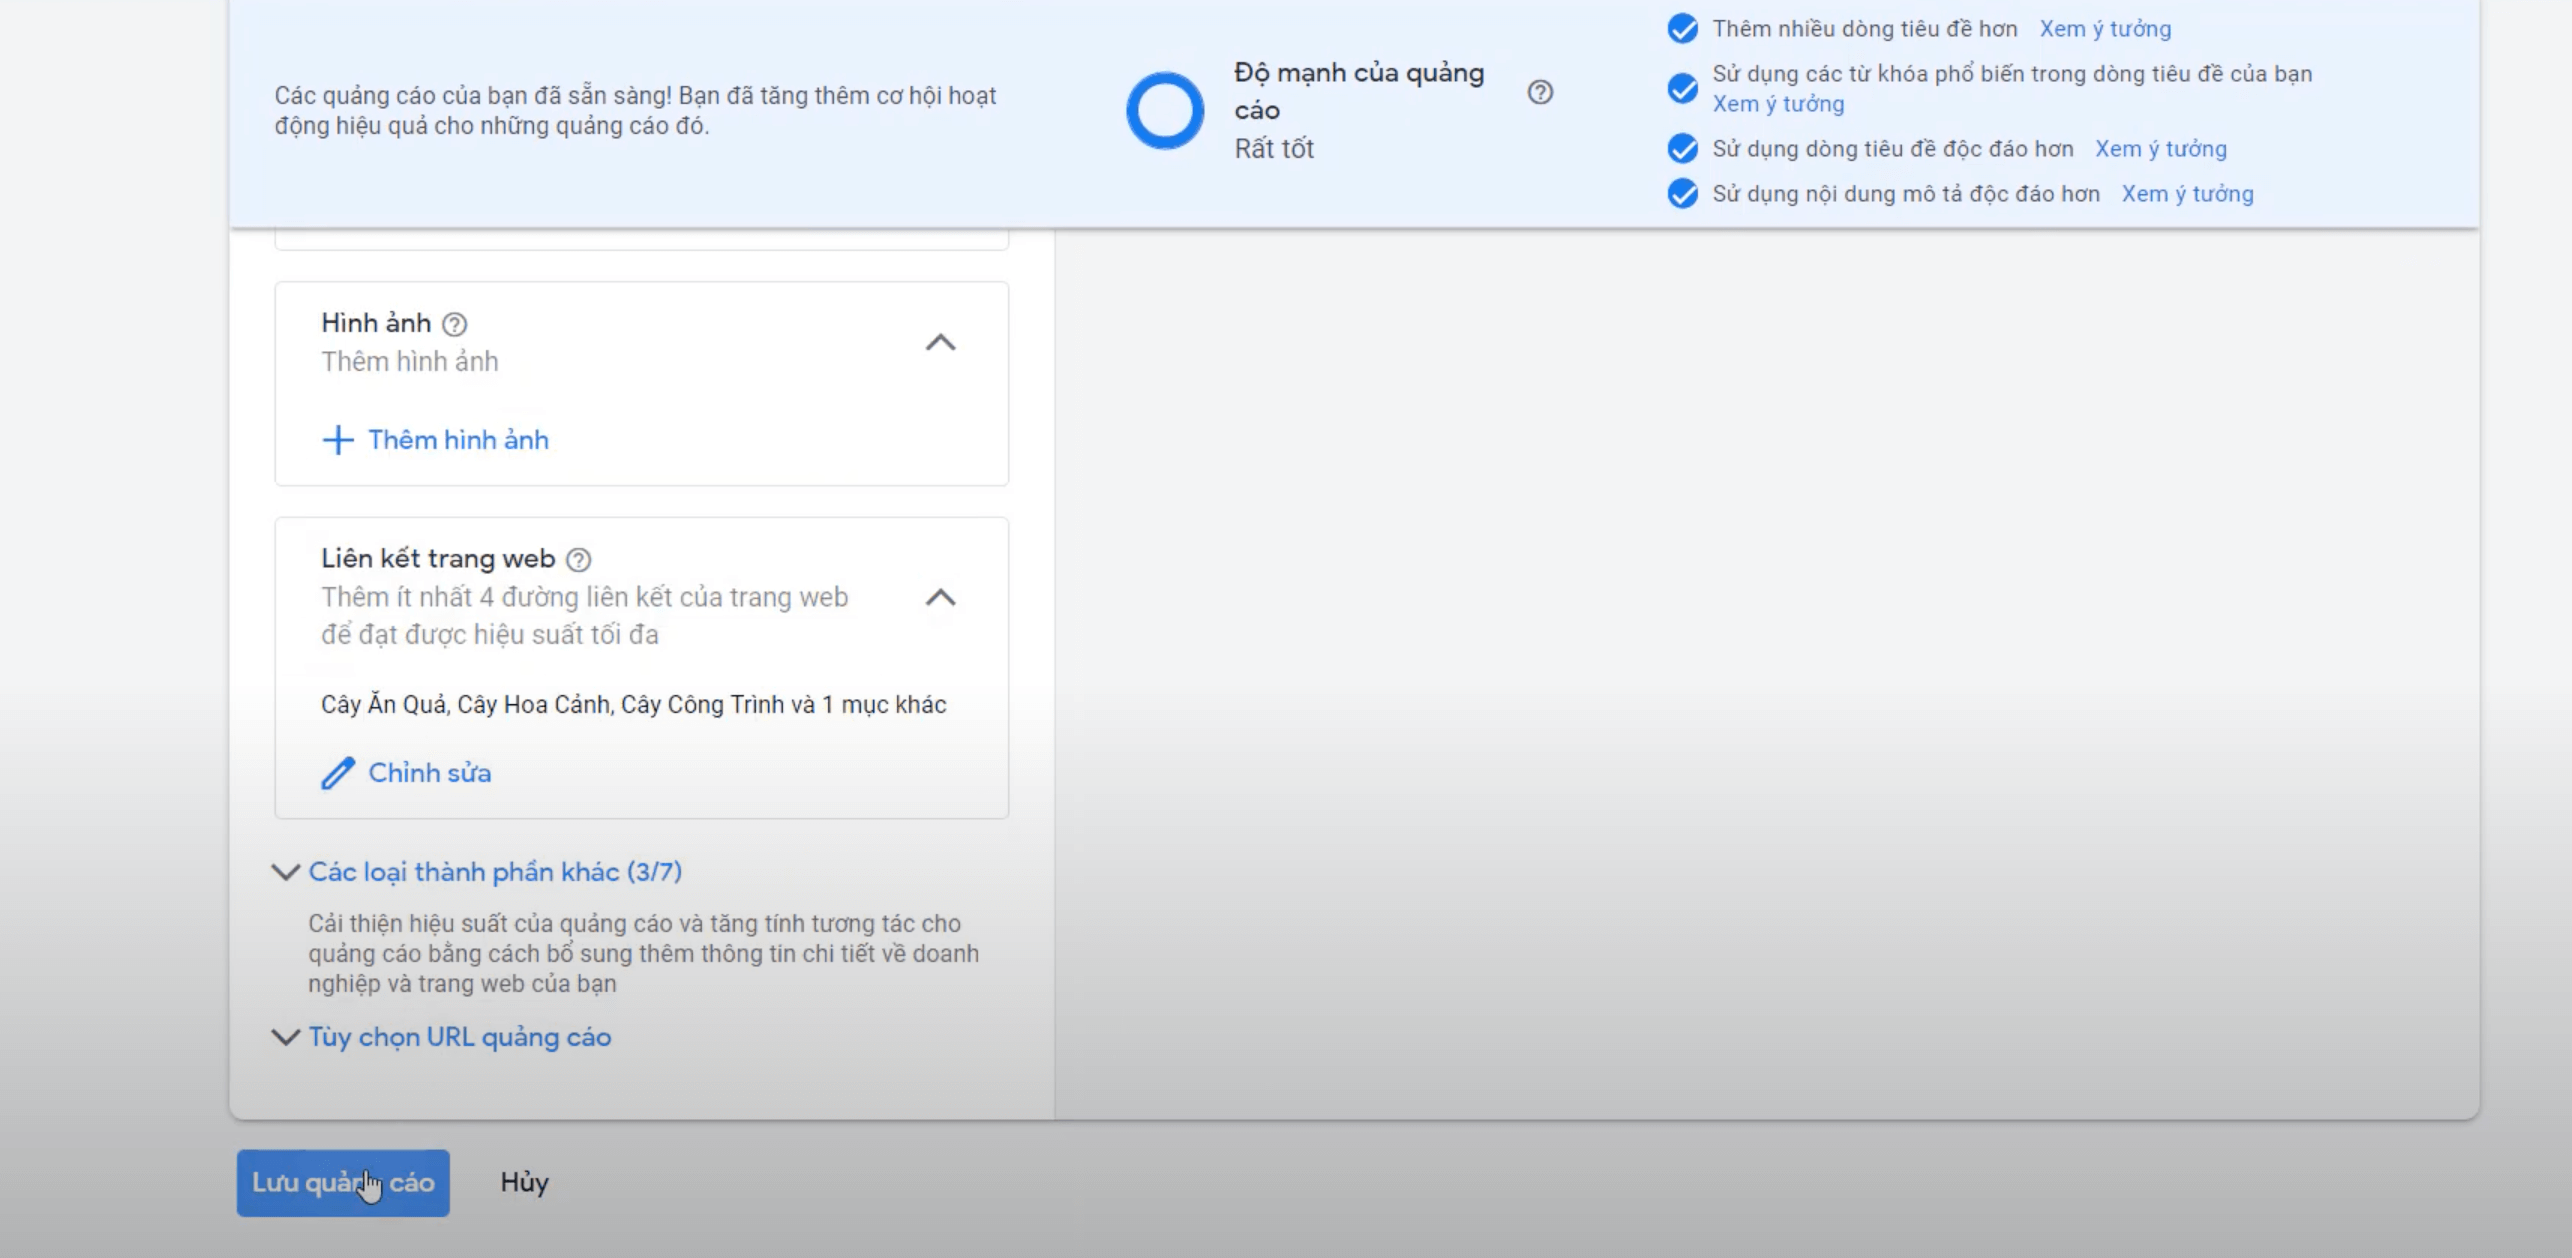Click the ad strength circular progress ring
This screenshot has width=2572, height=1258.
1165,110
